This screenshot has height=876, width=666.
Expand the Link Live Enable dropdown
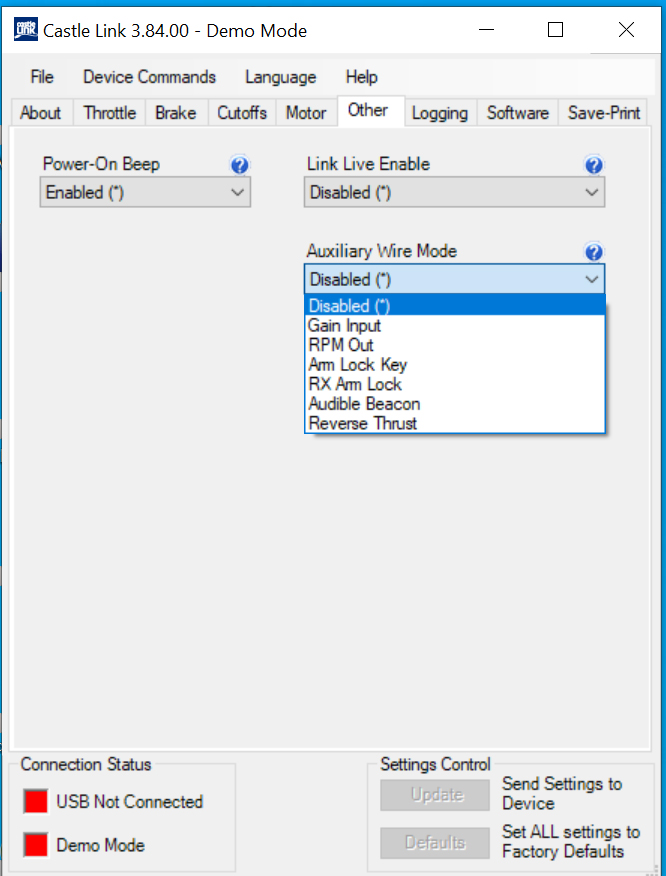tap(454, 193)
